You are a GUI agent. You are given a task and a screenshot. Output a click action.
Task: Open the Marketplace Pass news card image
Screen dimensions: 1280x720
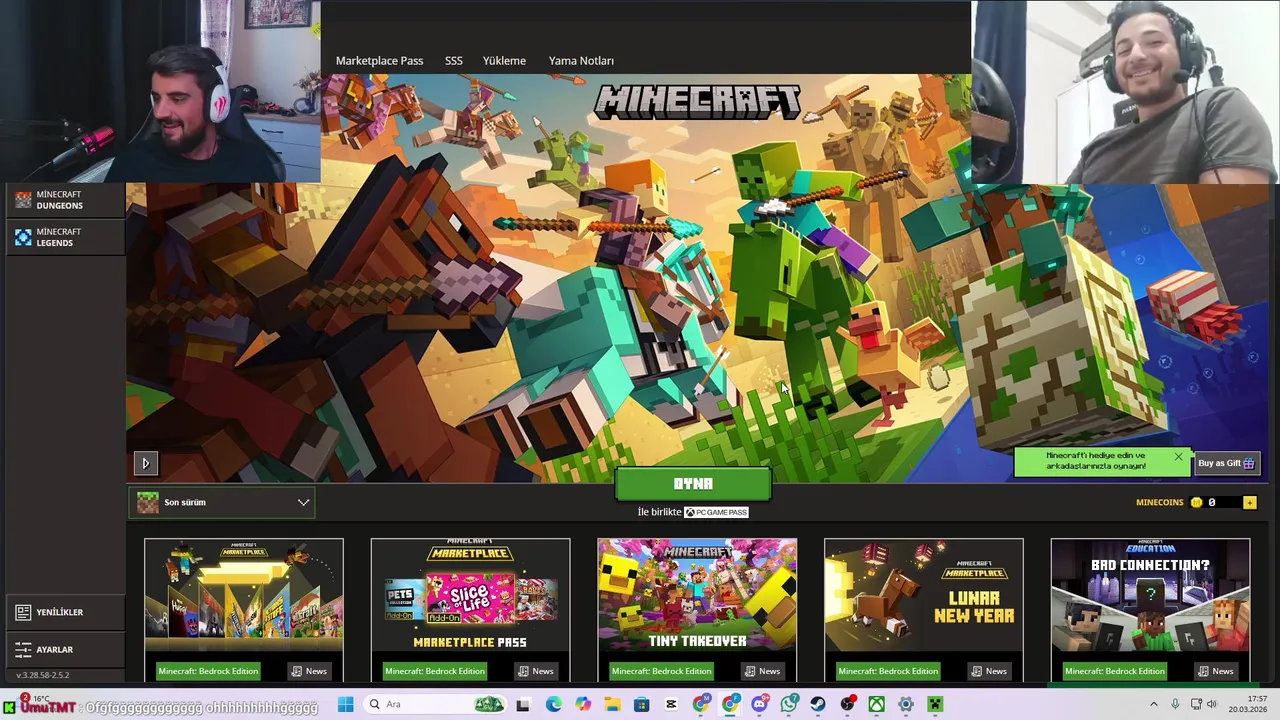(x=471, y=595)
